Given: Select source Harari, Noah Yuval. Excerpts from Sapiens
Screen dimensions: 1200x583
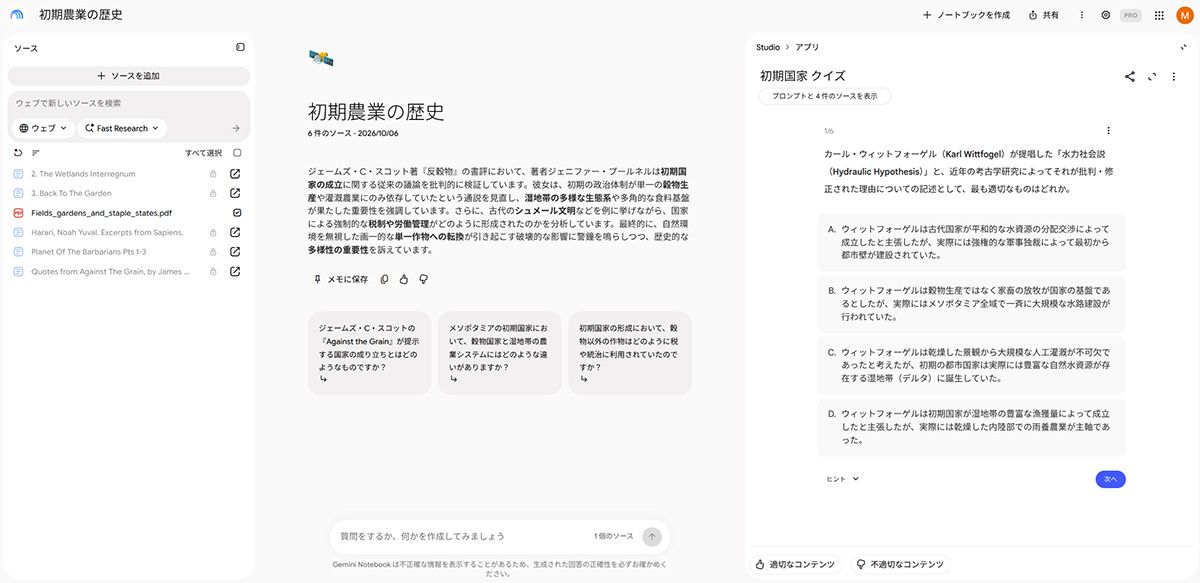Looking at the screenshot, I should (x=109, y=232).
